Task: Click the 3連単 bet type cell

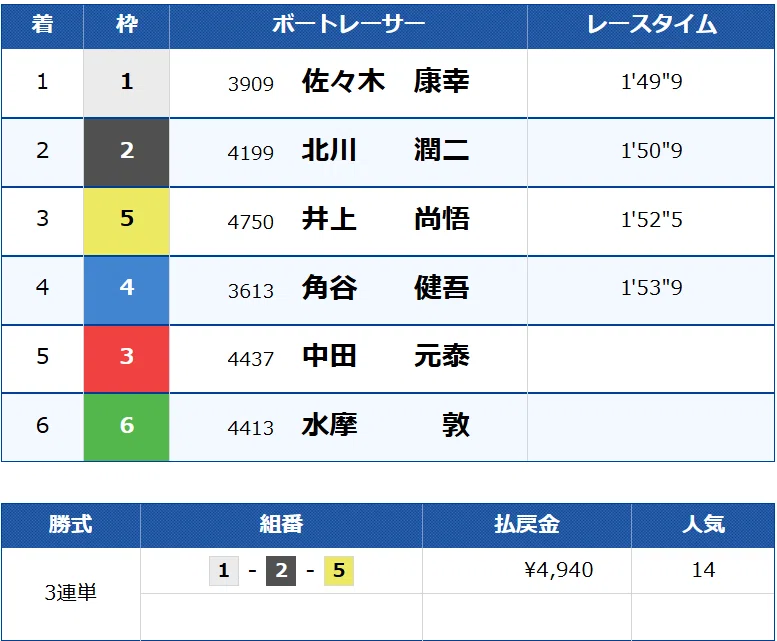Action: (71, 593)
